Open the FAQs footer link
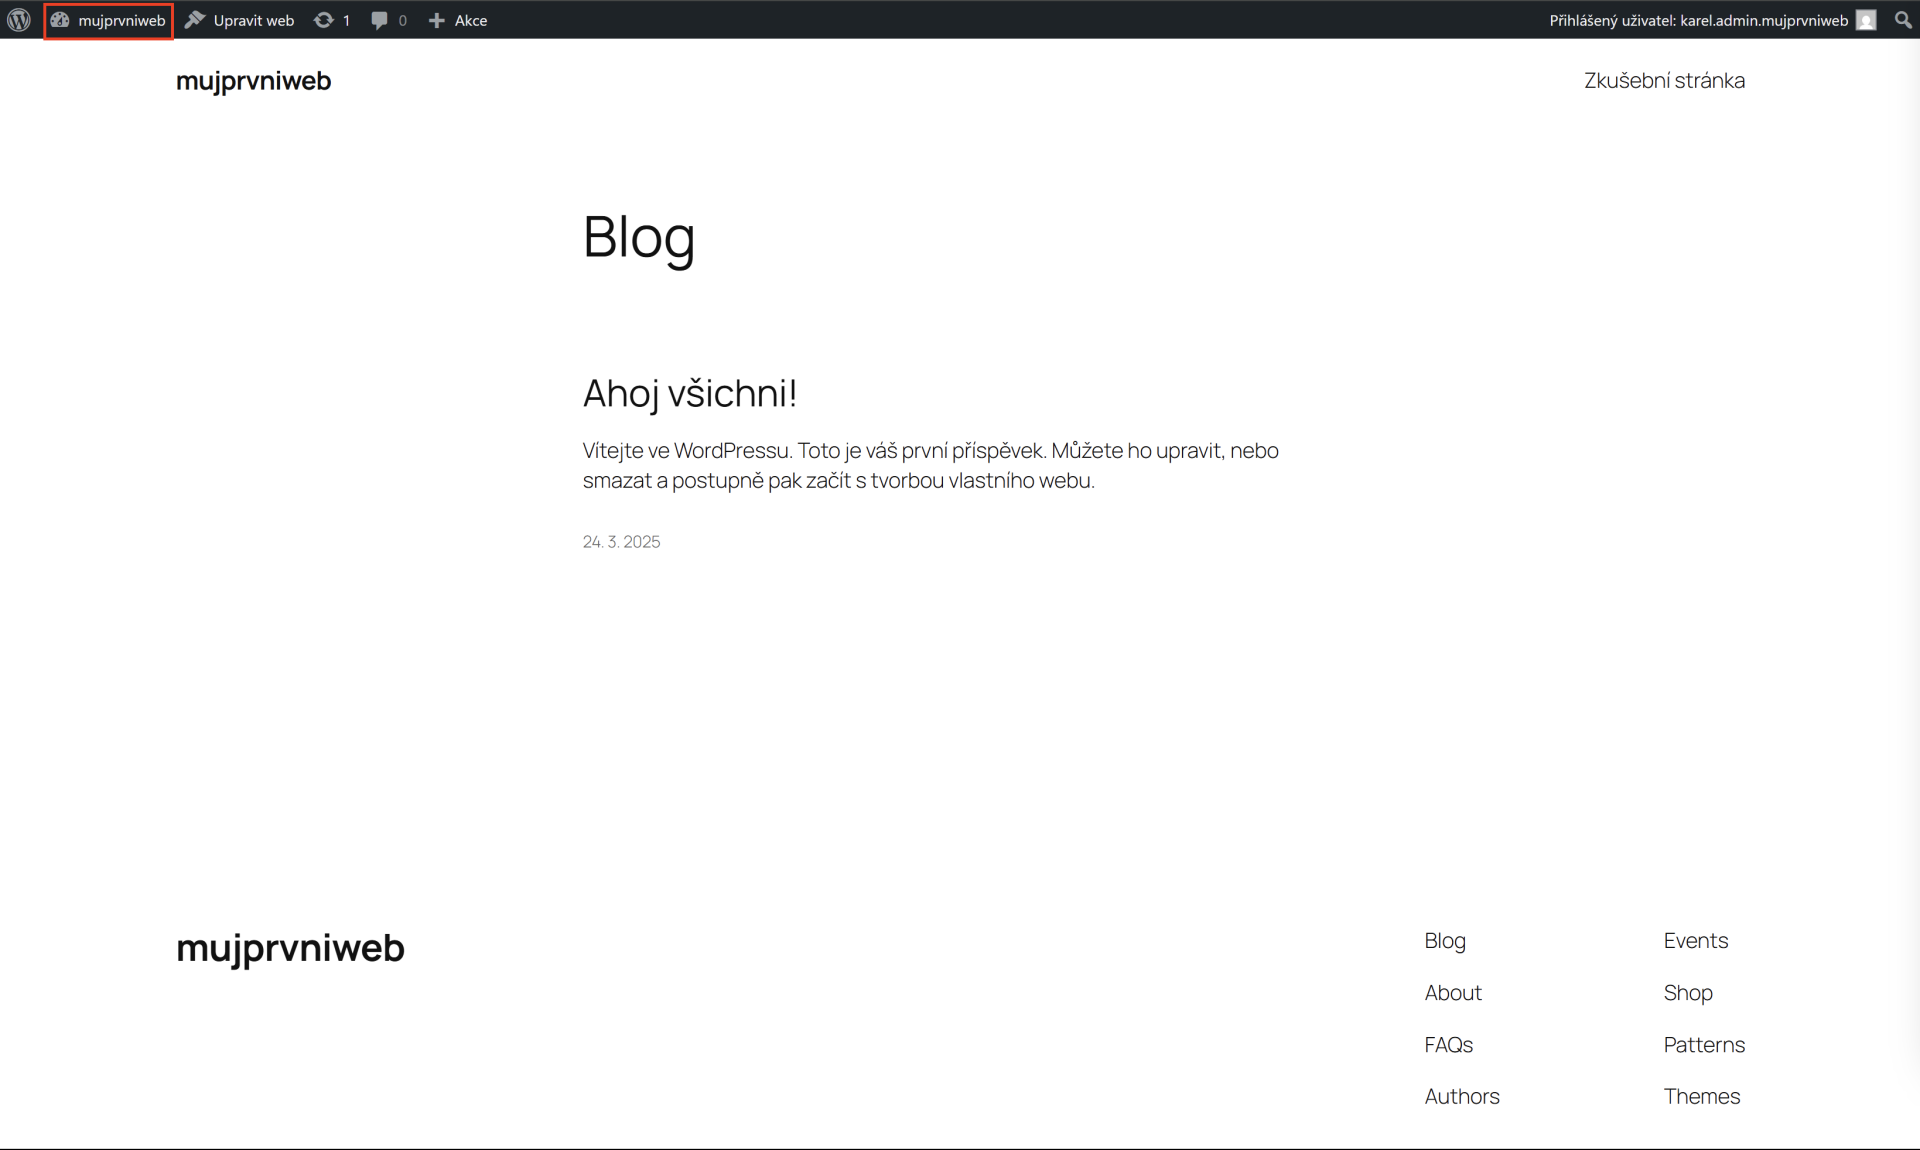Screen dimensions: 1920x1150 (1447, 1044)
